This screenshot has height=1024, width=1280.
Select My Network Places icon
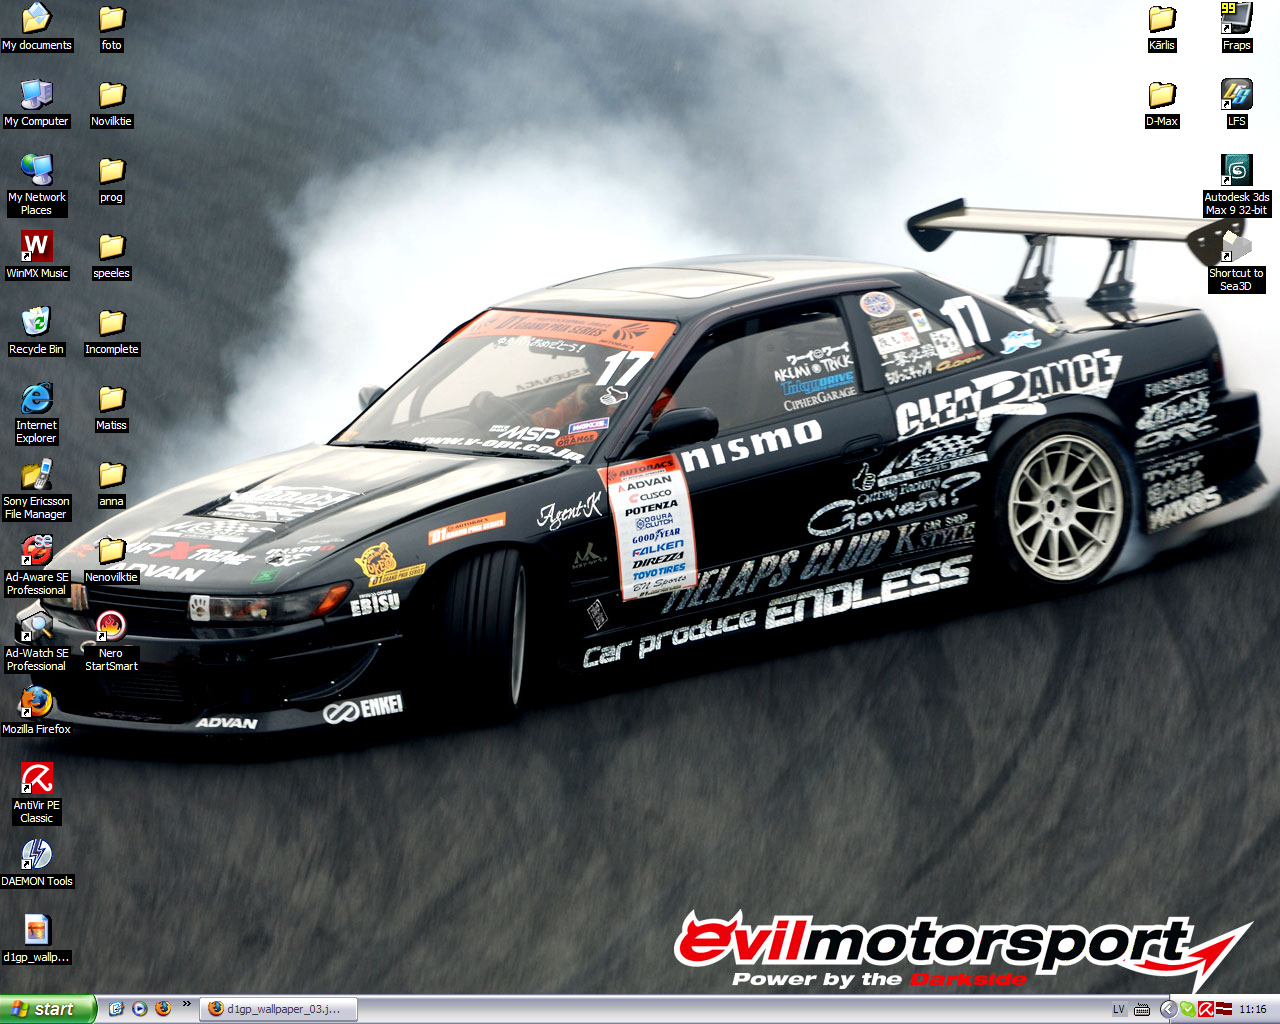[37, 185]
